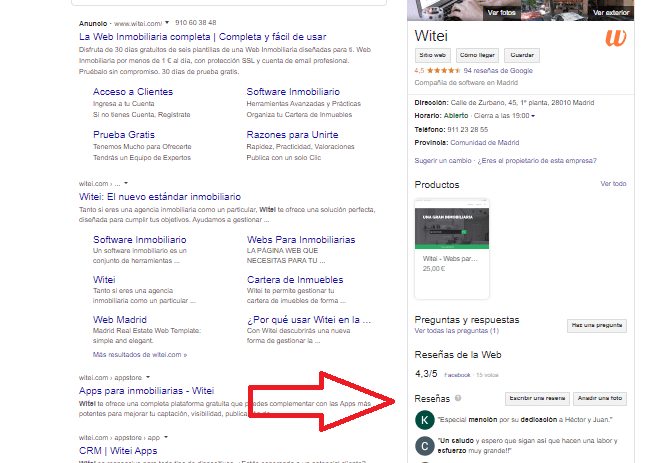Click the help icon next to Reseñas

(x=458, y=398)
